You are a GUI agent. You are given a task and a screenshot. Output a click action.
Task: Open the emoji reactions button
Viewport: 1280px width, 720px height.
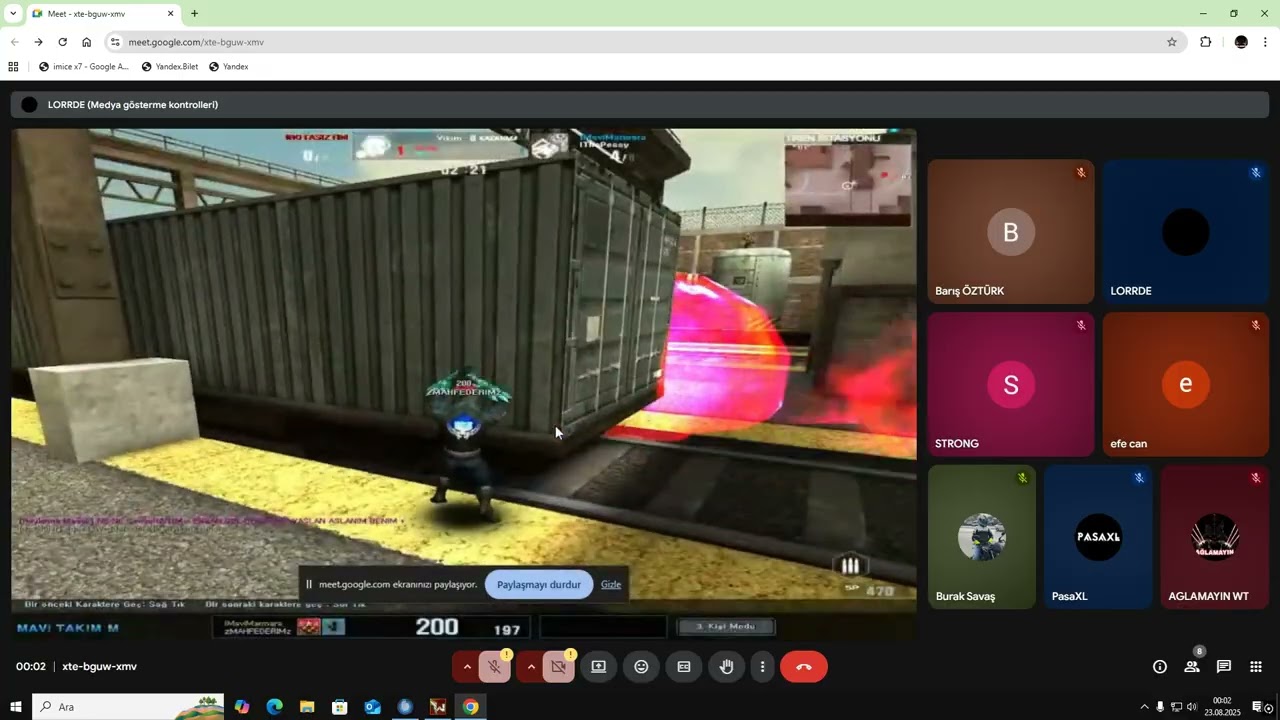[x=641, y=667]
